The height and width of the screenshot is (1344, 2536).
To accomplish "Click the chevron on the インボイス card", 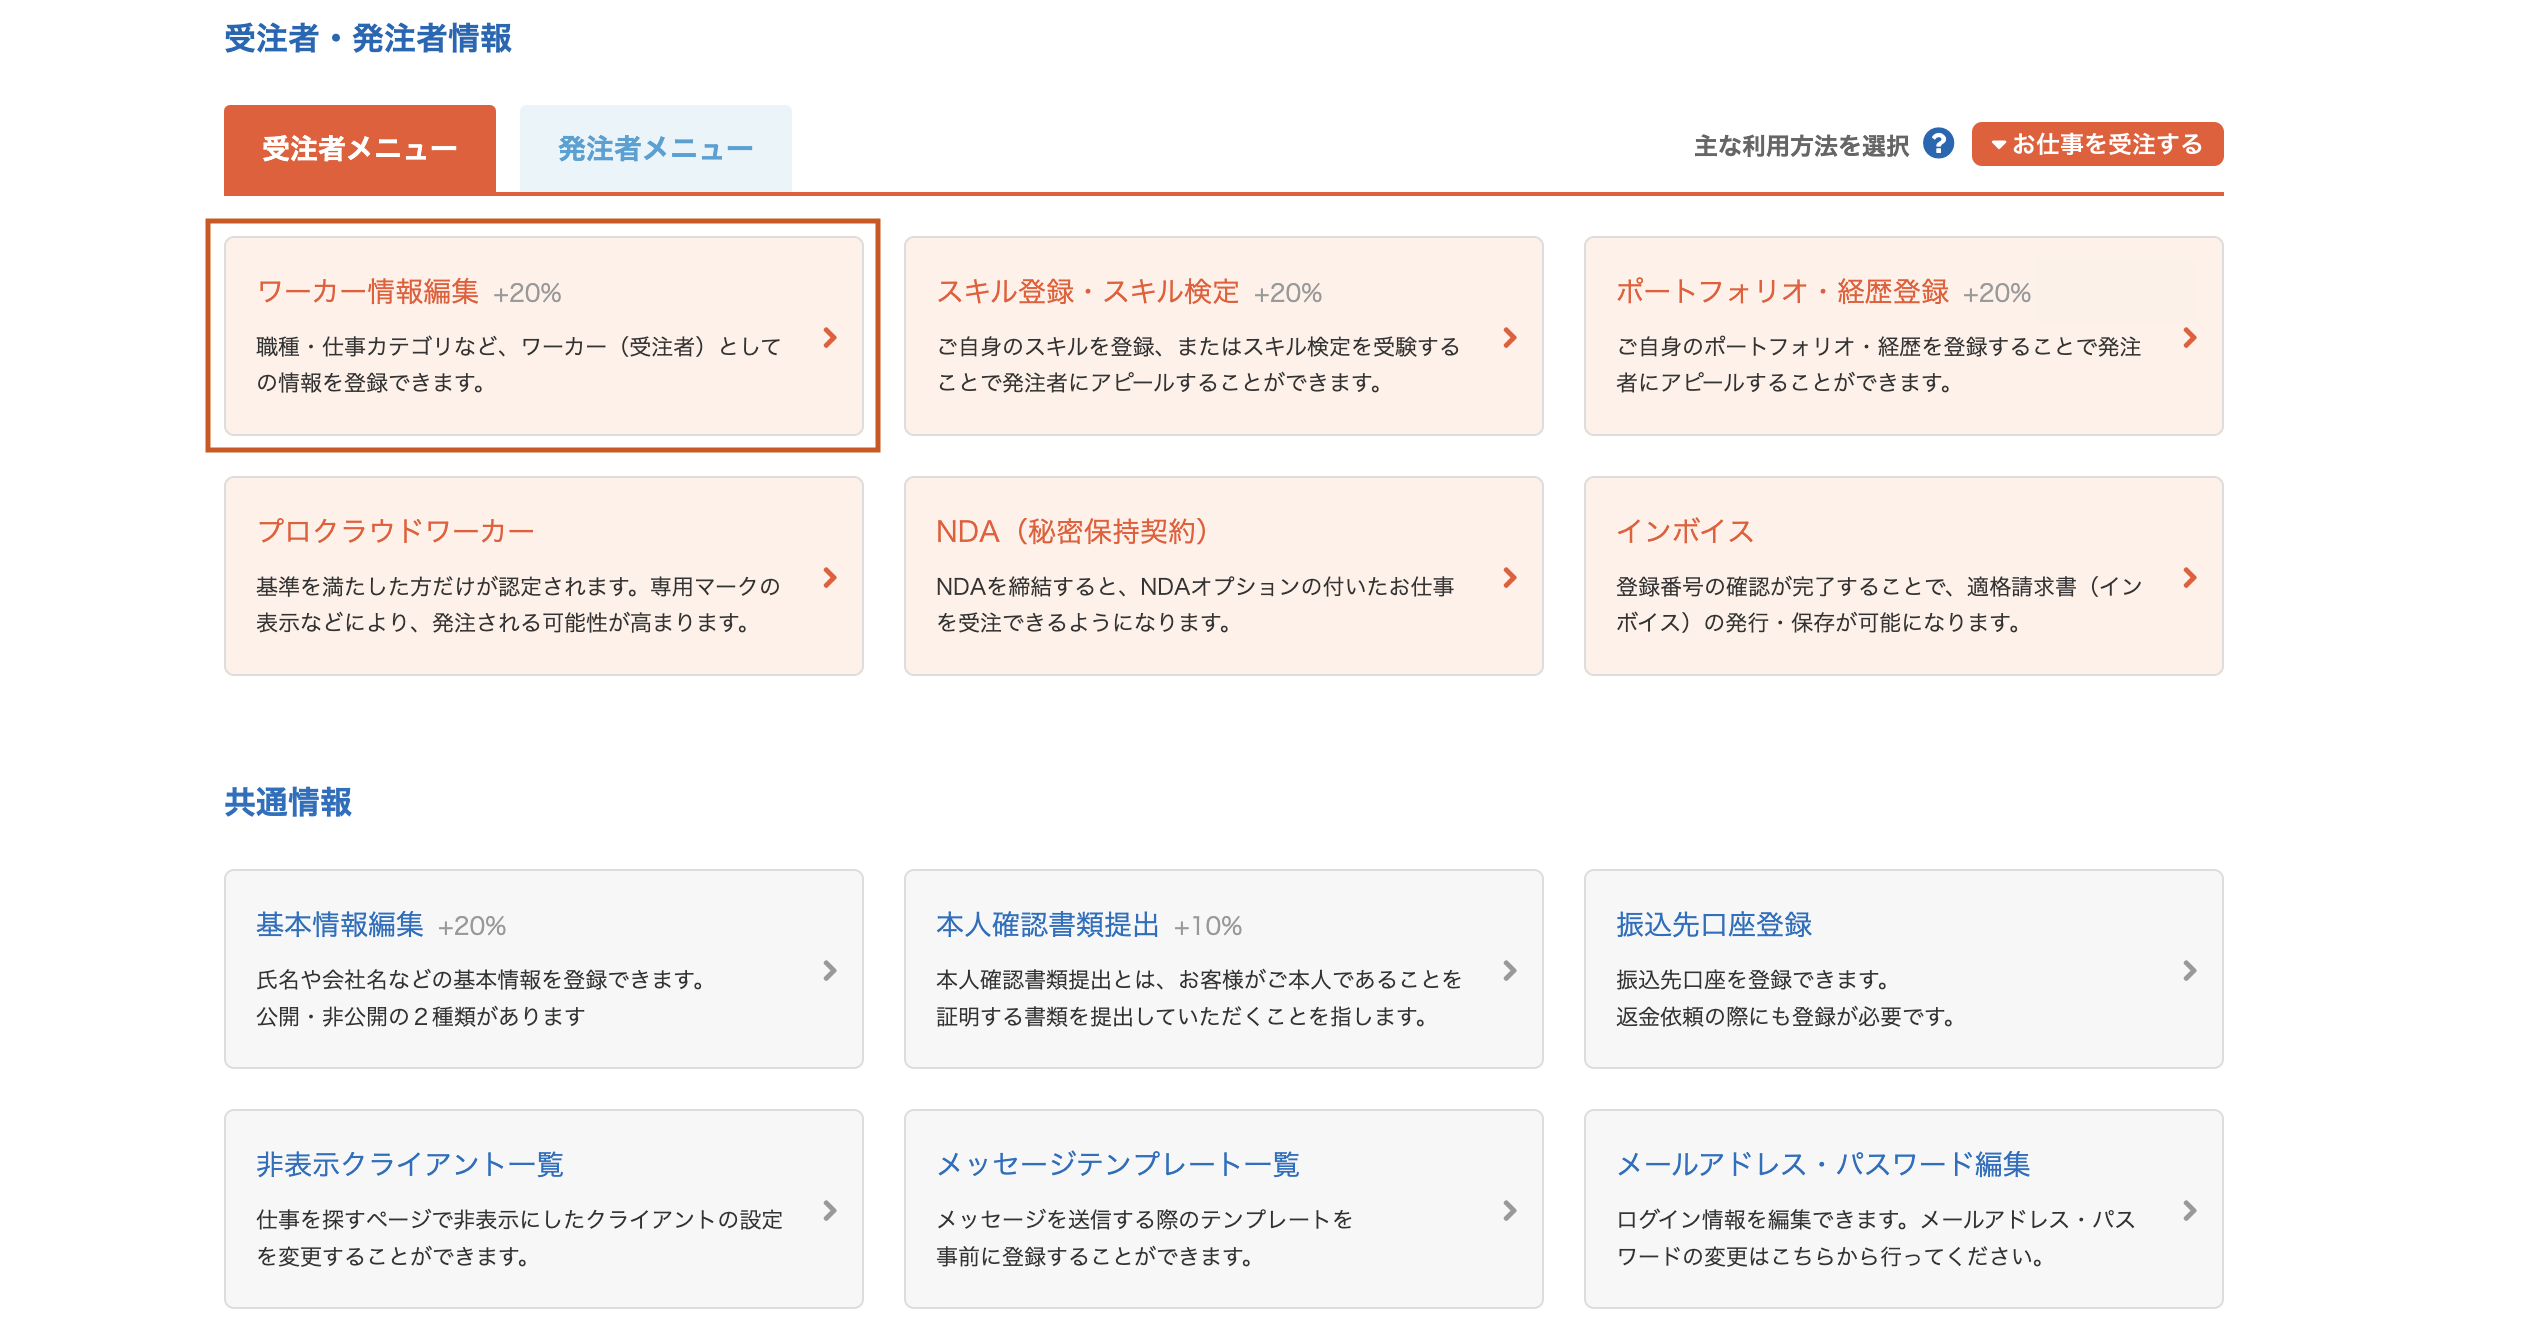I will (2189, 578).
